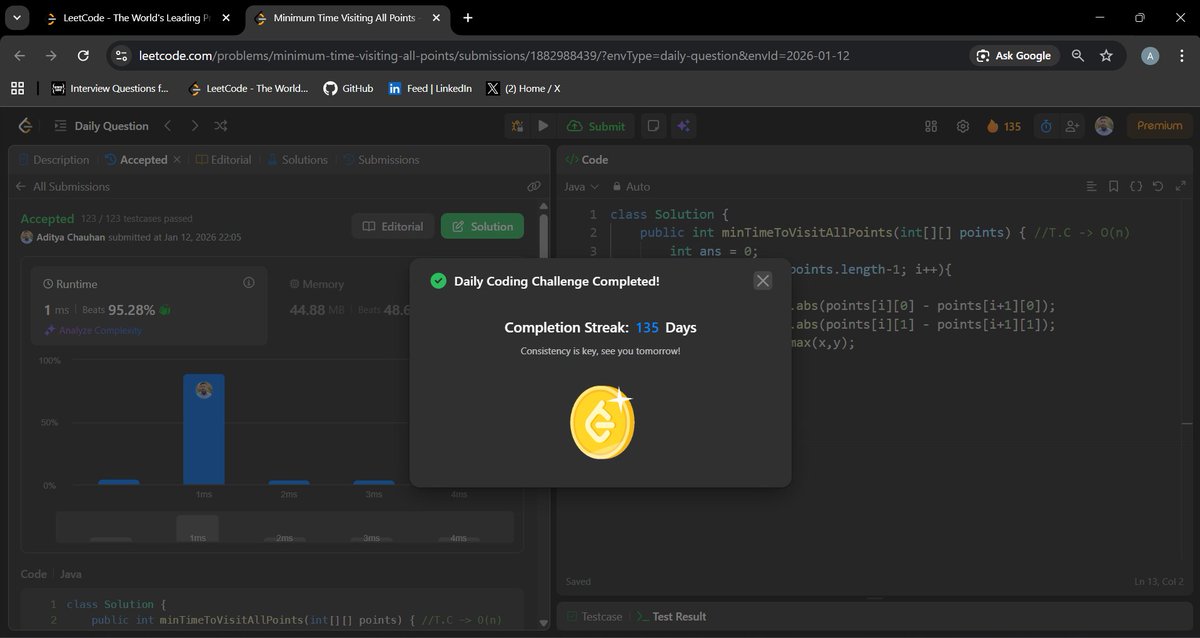Click the bookmark icon in code editor

click(x=1114, y=187)
